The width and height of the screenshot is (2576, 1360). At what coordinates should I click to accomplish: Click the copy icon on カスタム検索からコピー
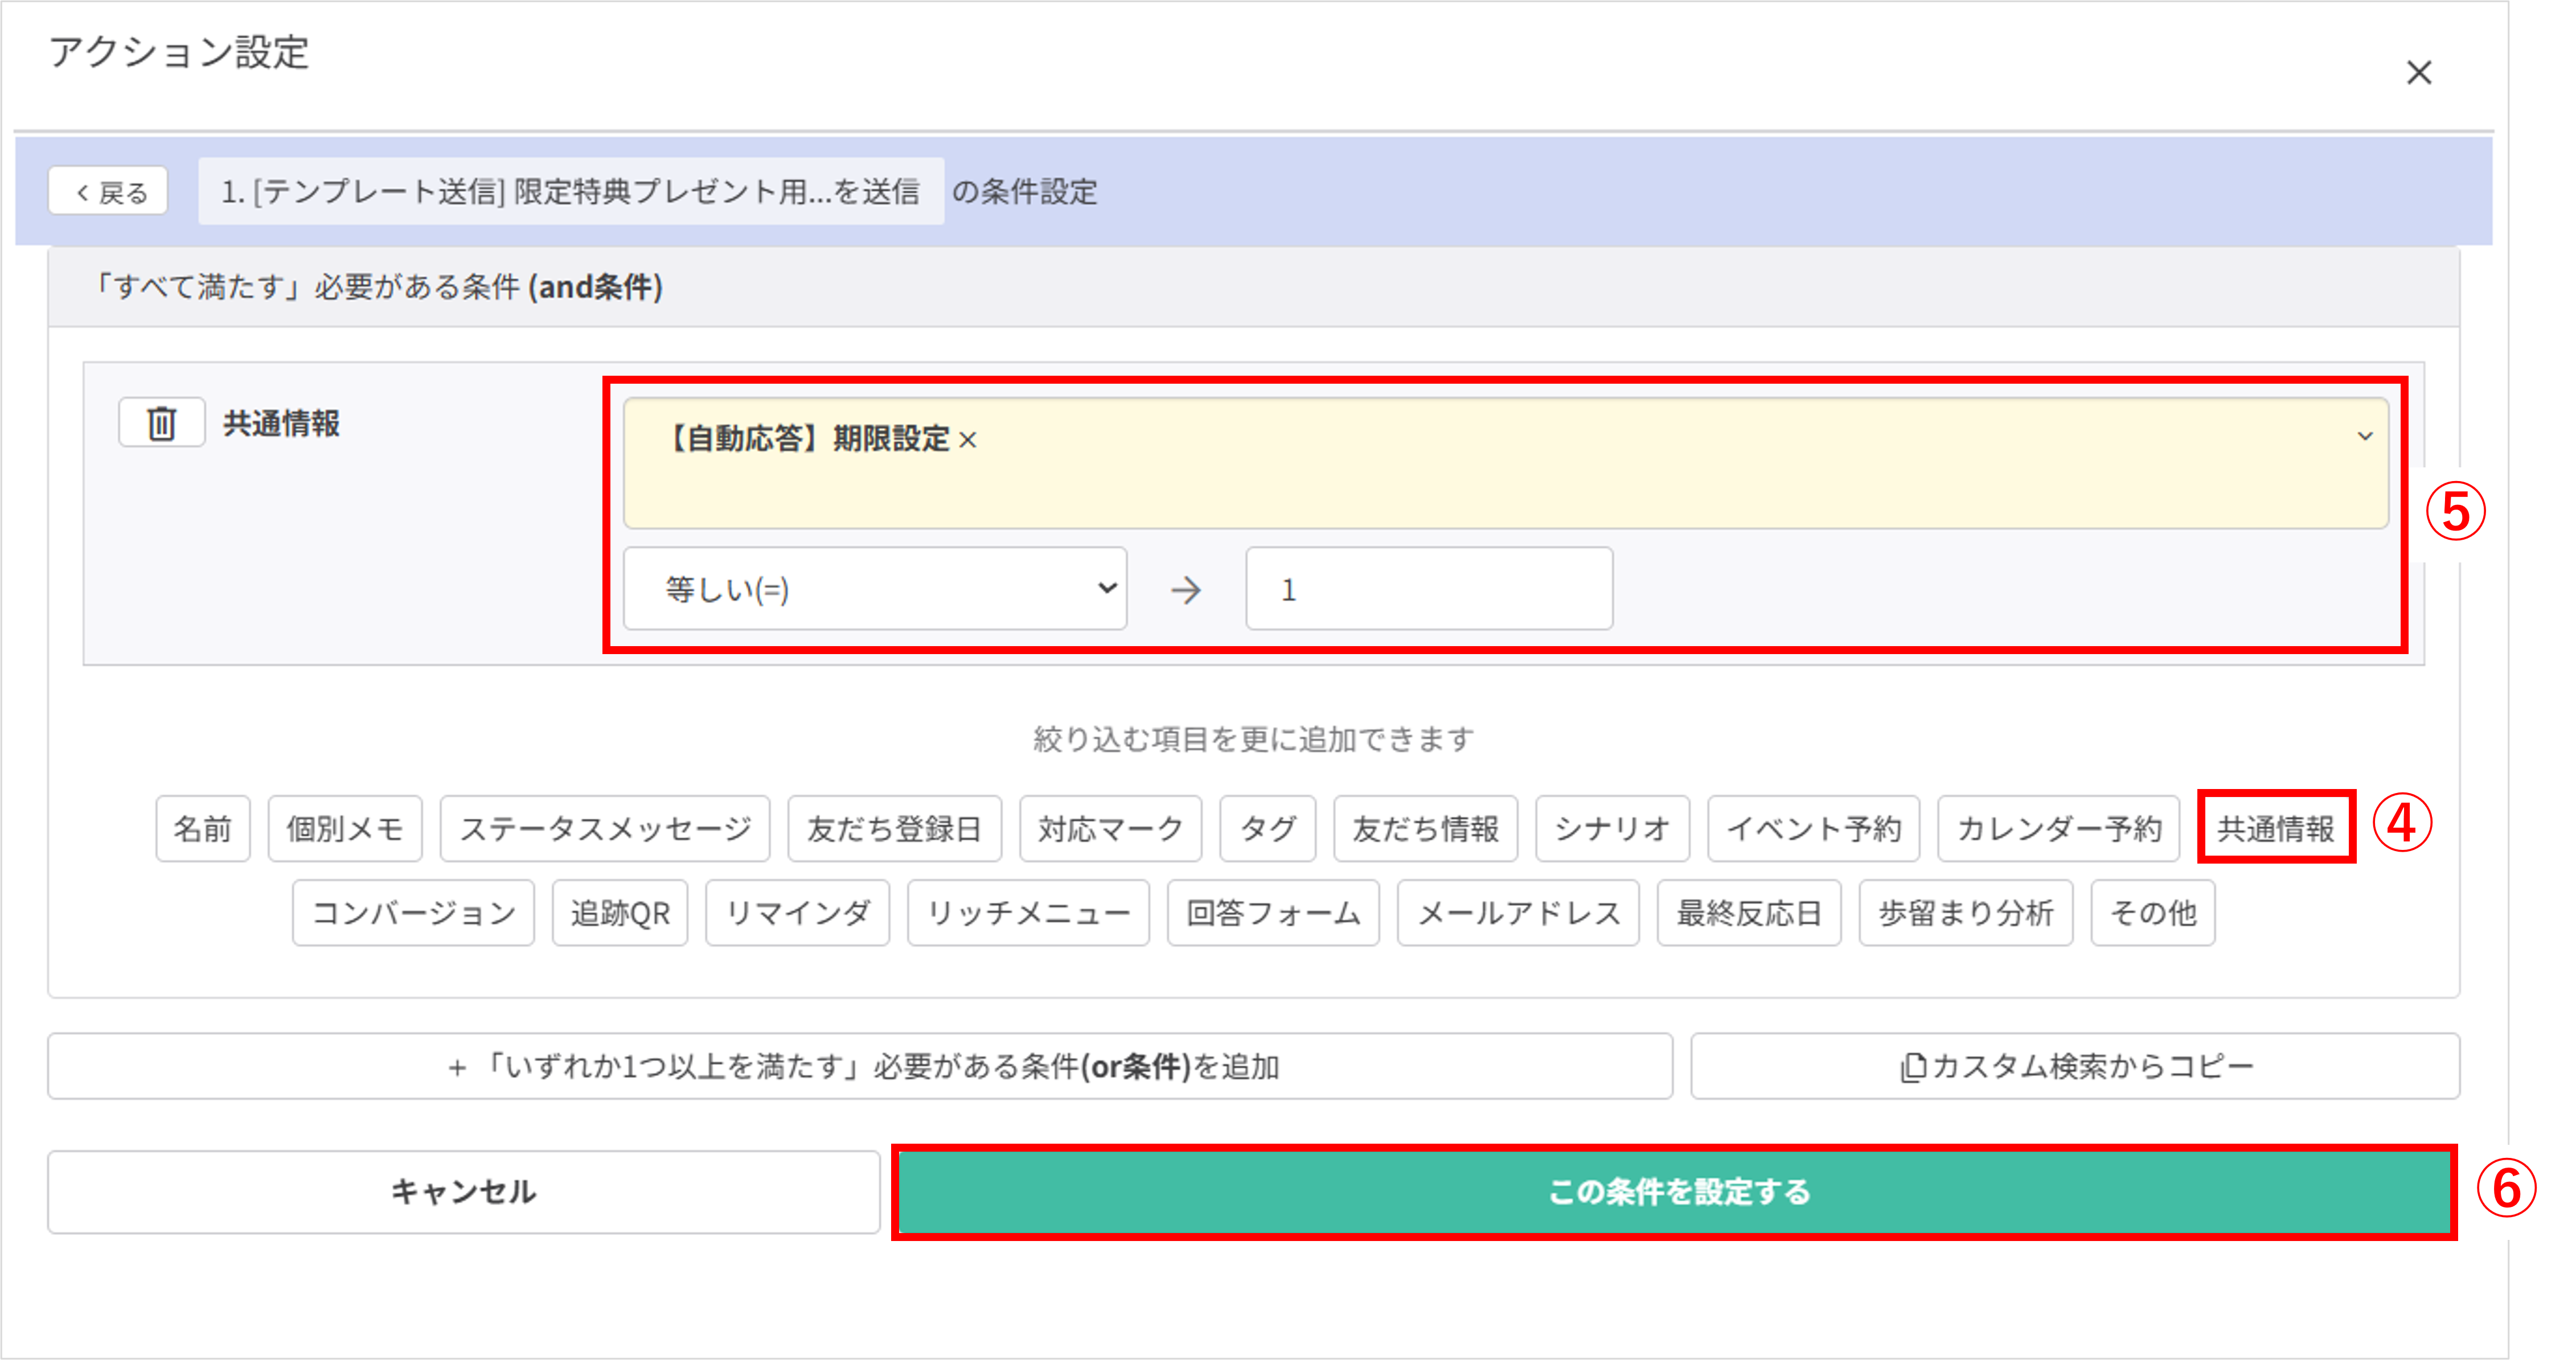(x=1913, y=1066)
